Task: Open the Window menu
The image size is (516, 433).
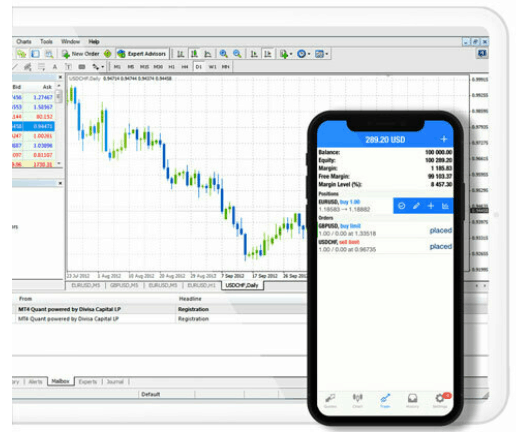Action: (x=70, y=42)
